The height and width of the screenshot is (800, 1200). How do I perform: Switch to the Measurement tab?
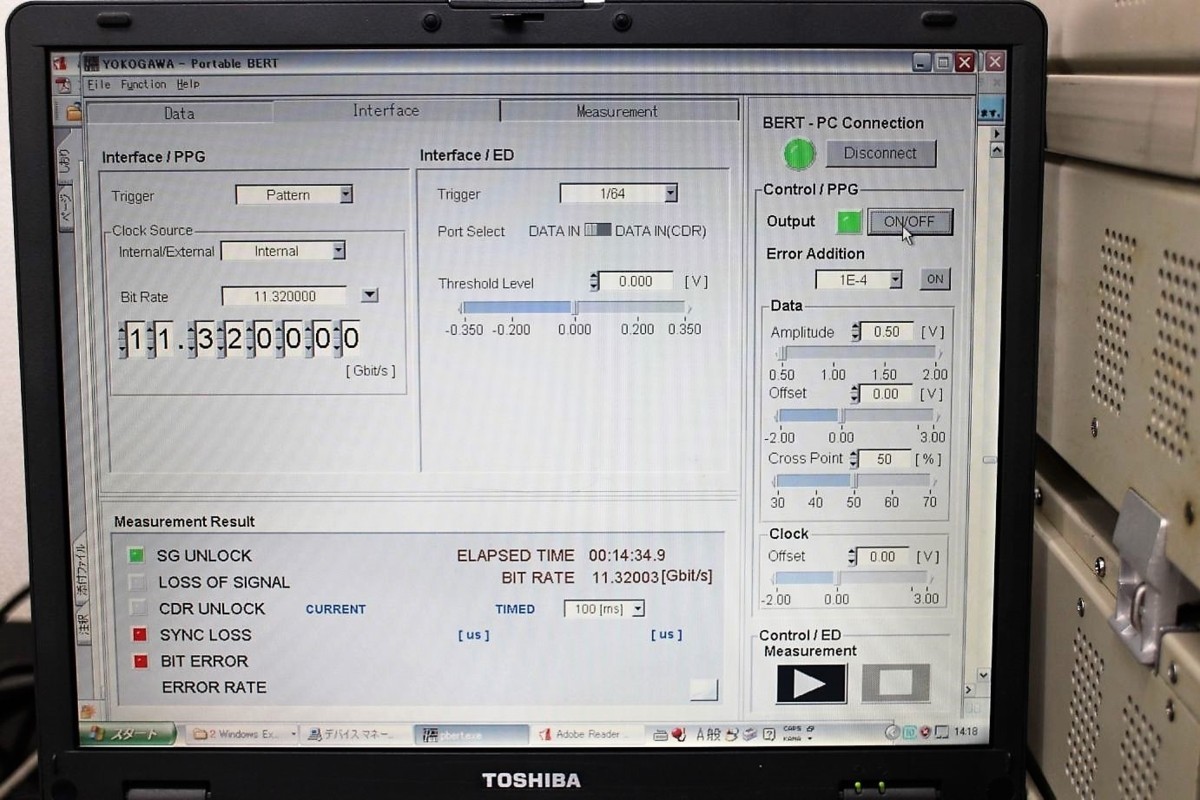[617, 111]
